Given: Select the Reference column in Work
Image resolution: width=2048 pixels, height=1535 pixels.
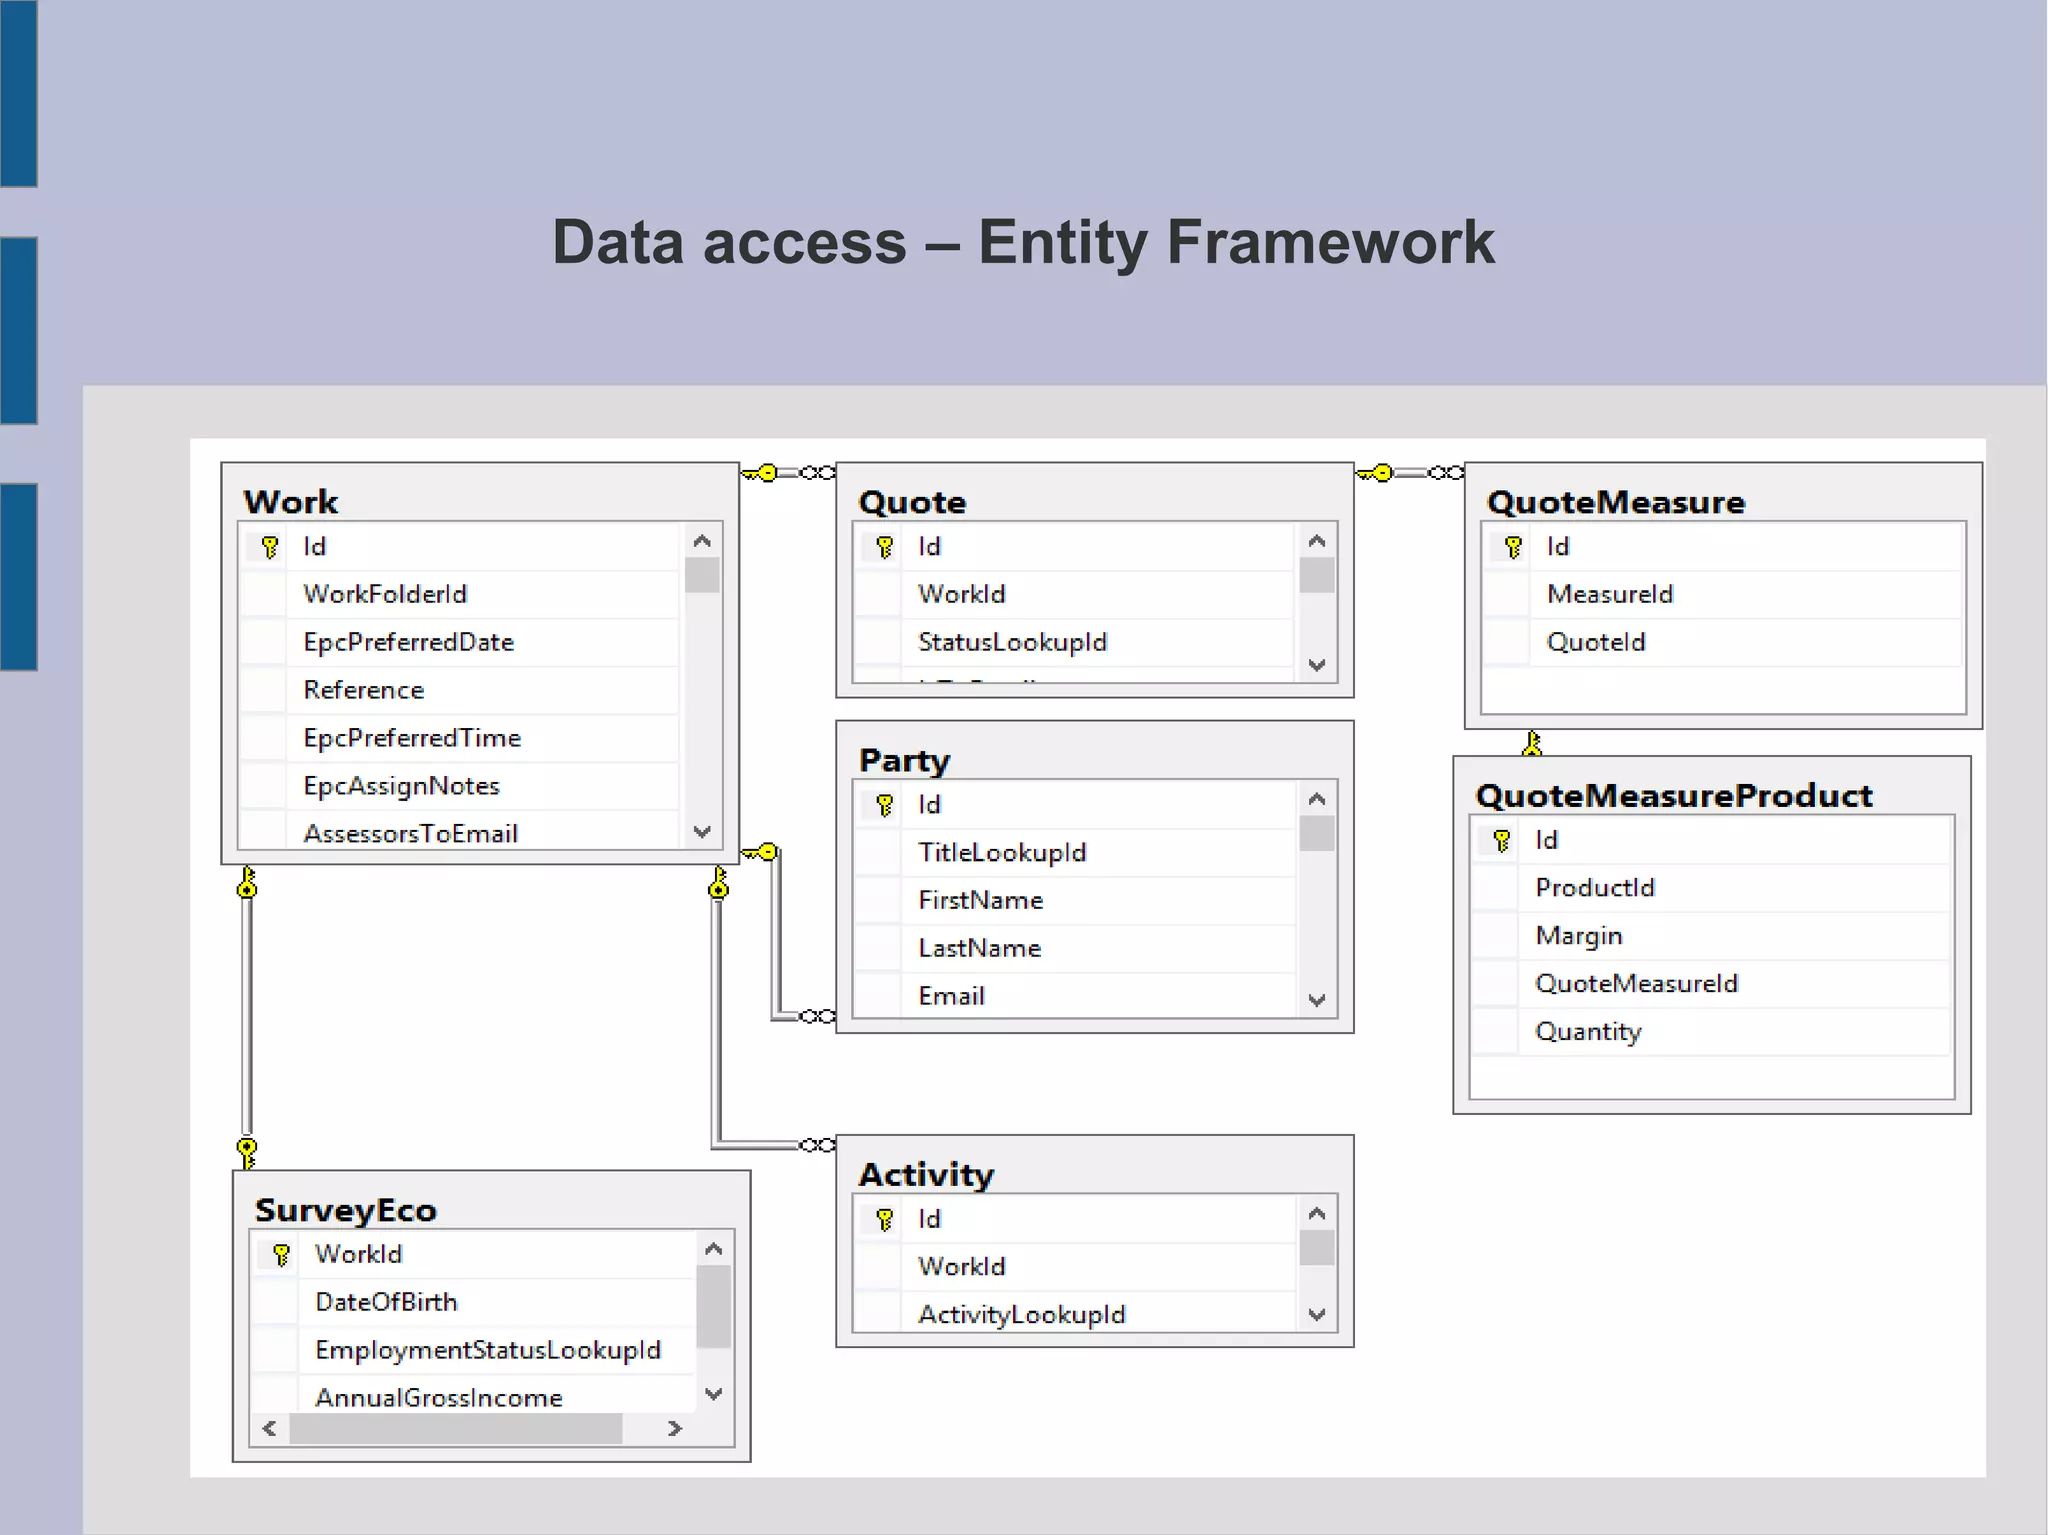Looking at the screenshot, I should pos(460,690).
